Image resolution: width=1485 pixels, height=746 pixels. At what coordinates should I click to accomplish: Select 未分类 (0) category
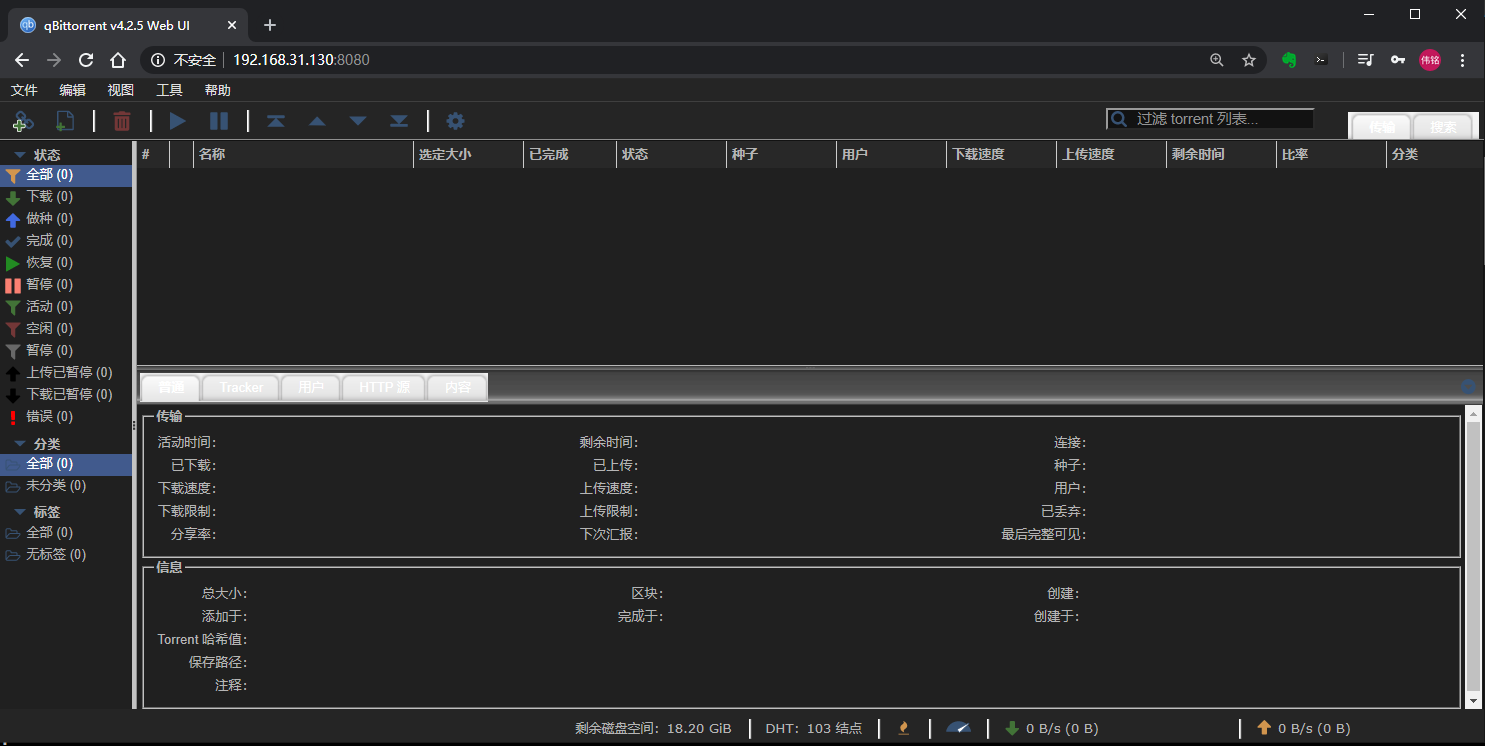[66, 486]
